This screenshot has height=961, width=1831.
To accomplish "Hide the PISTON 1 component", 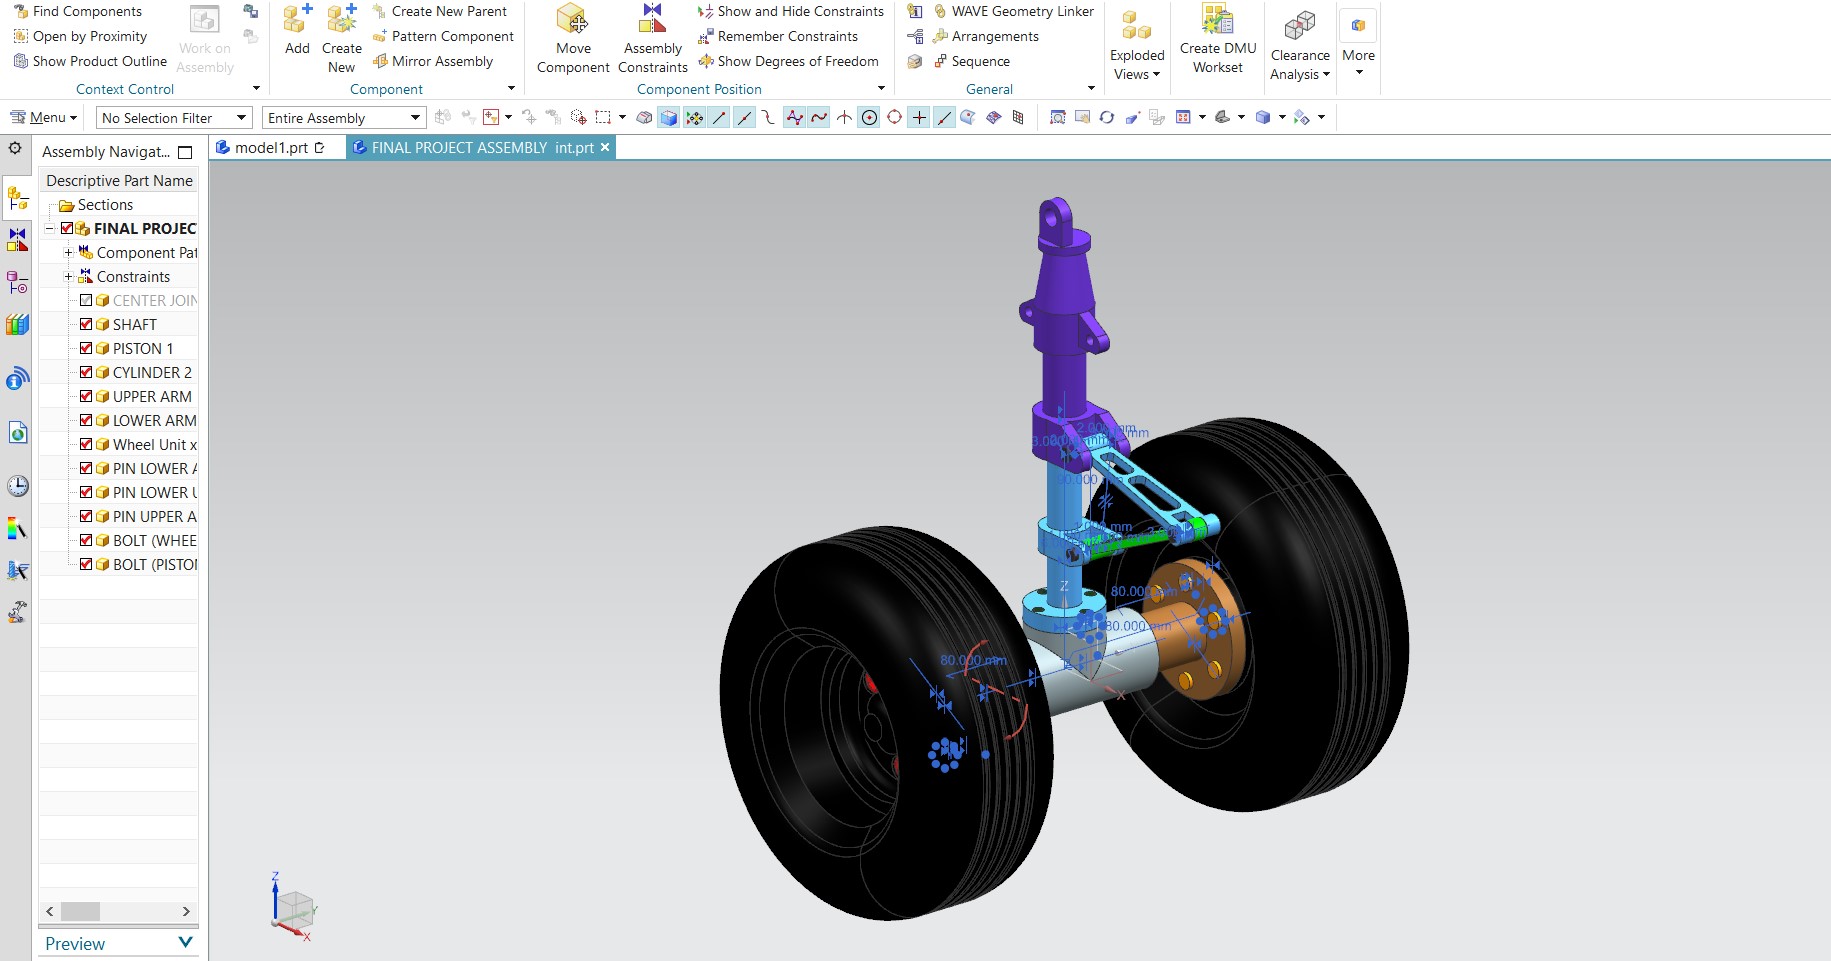I will 86,348.
